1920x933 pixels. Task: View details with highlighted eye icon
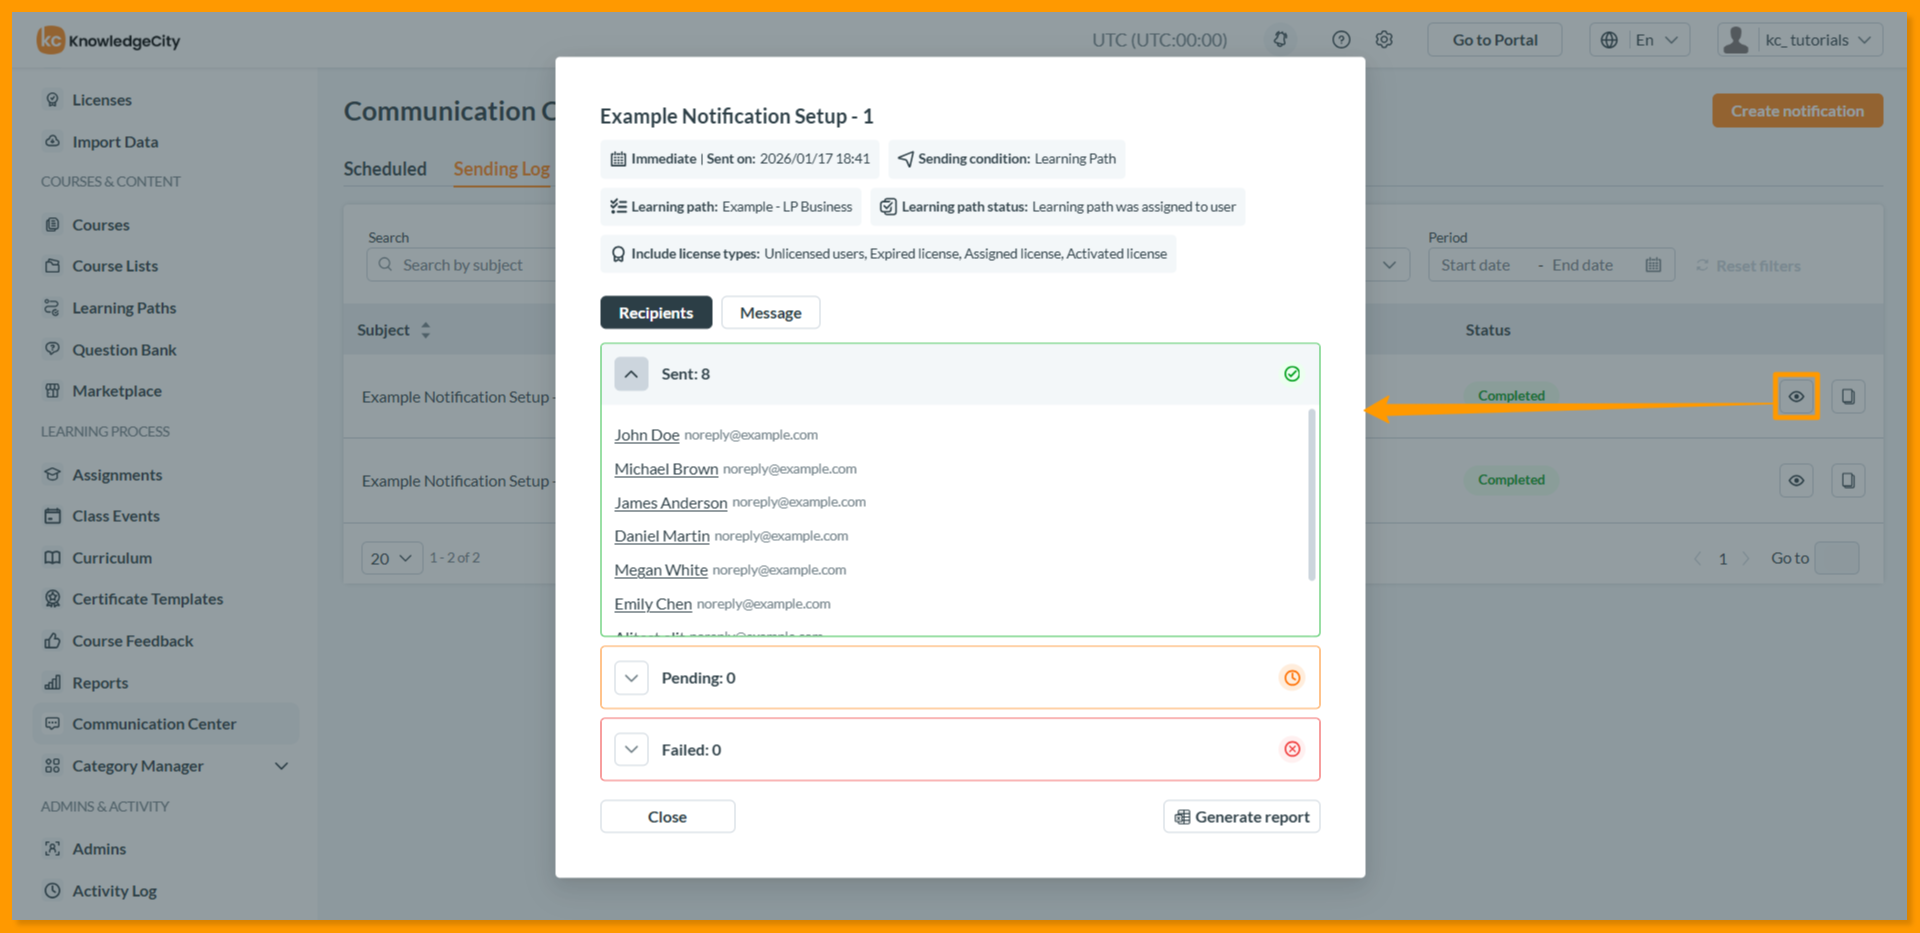pyautogui.click(x=1796, y=397)
